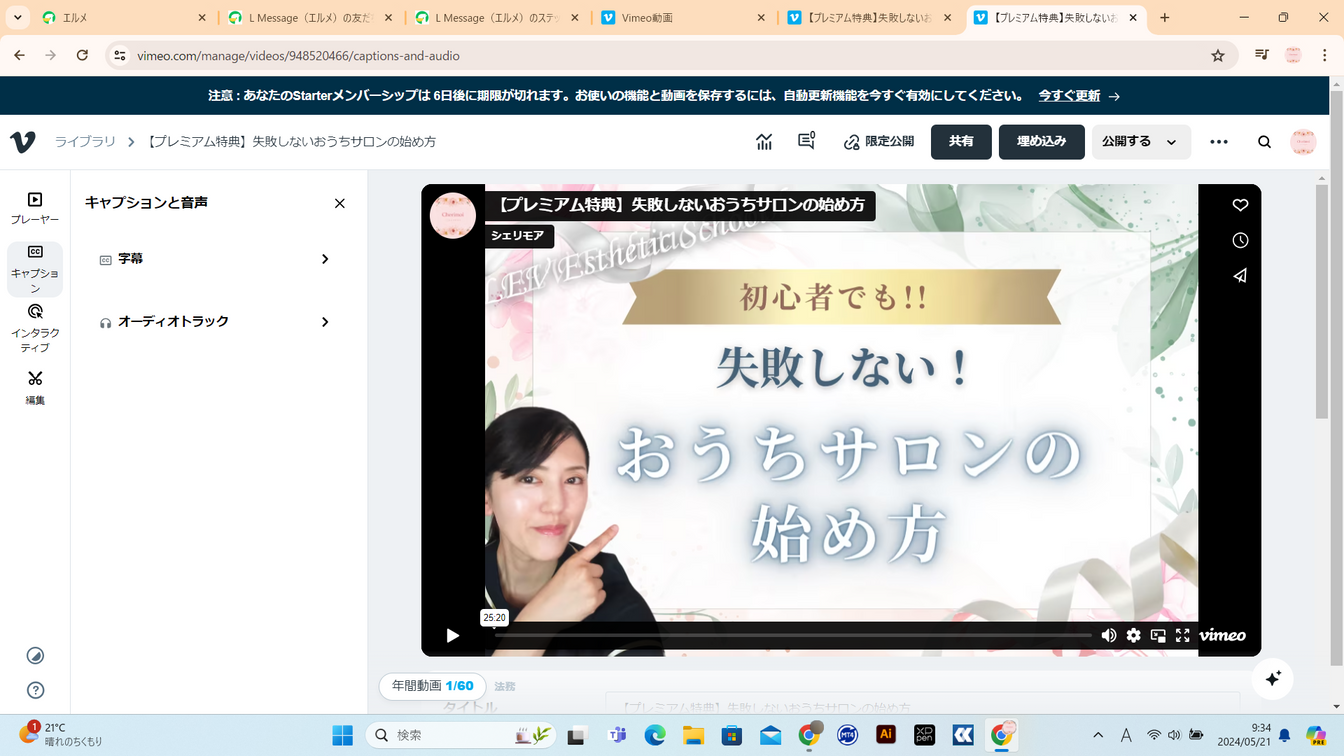Open the Player settings sidebar icon
1344x756 pixels.
[x=35, y=207]
